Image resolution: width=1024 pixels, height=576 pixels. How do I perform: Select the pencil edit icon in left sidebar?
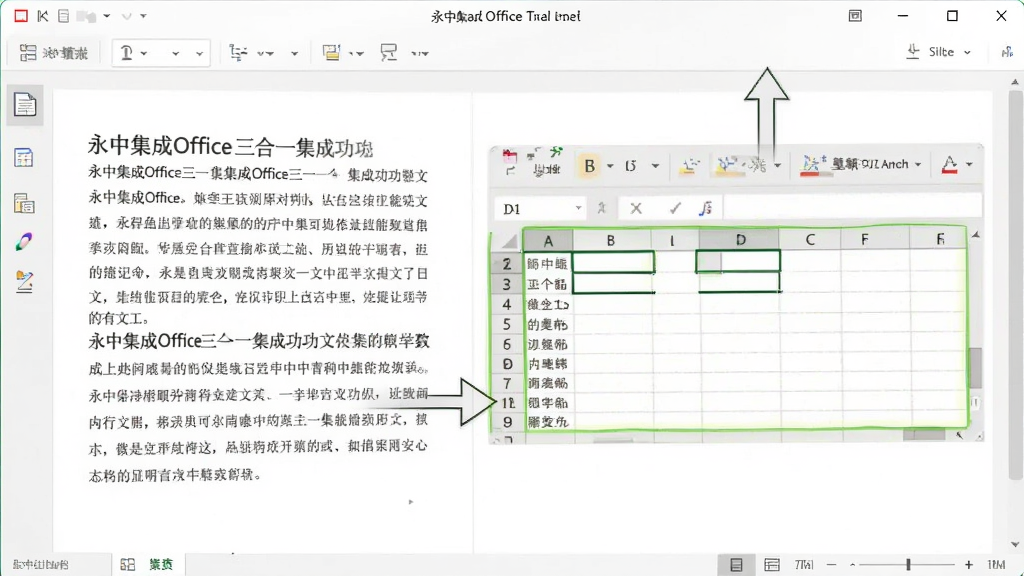[24, 282]
